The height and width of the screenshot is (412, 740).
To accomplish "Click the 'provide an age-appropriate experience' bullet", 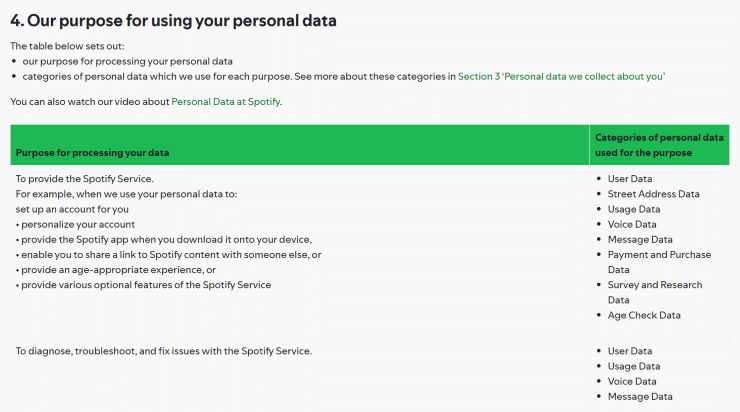I will (116, 269).
